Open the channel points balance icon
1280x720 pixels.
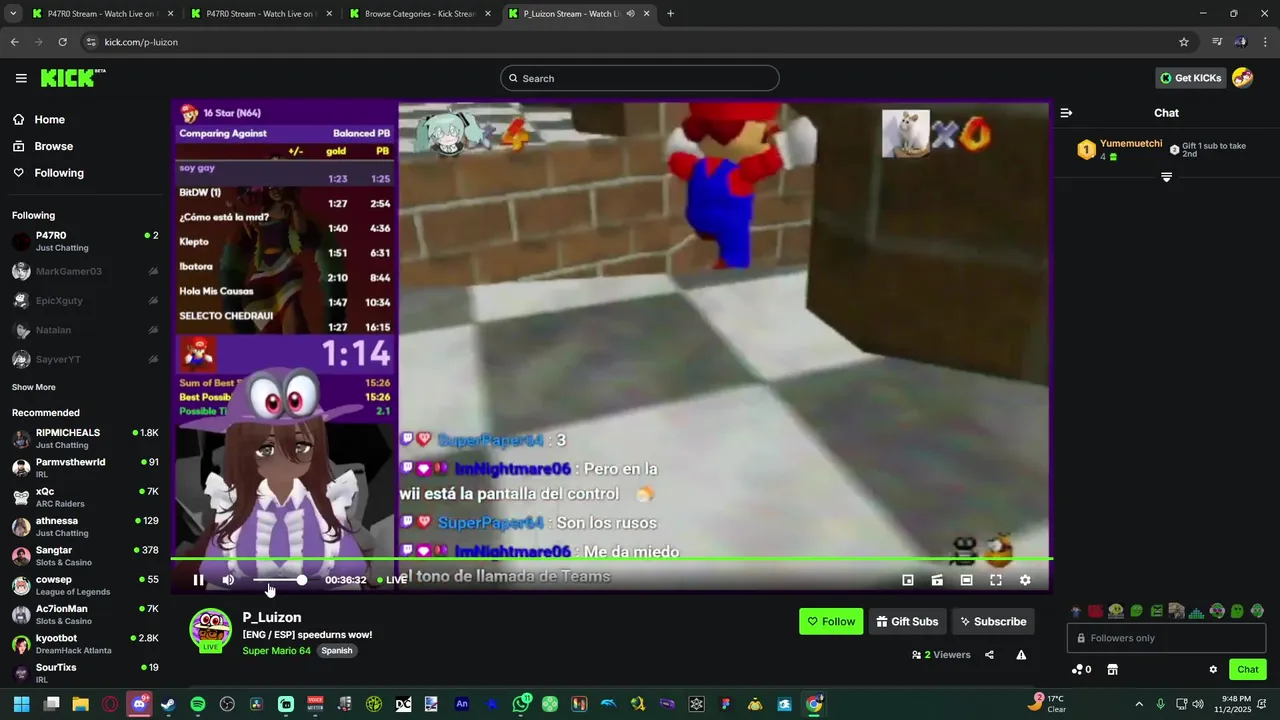click(x=1081, y=669)
